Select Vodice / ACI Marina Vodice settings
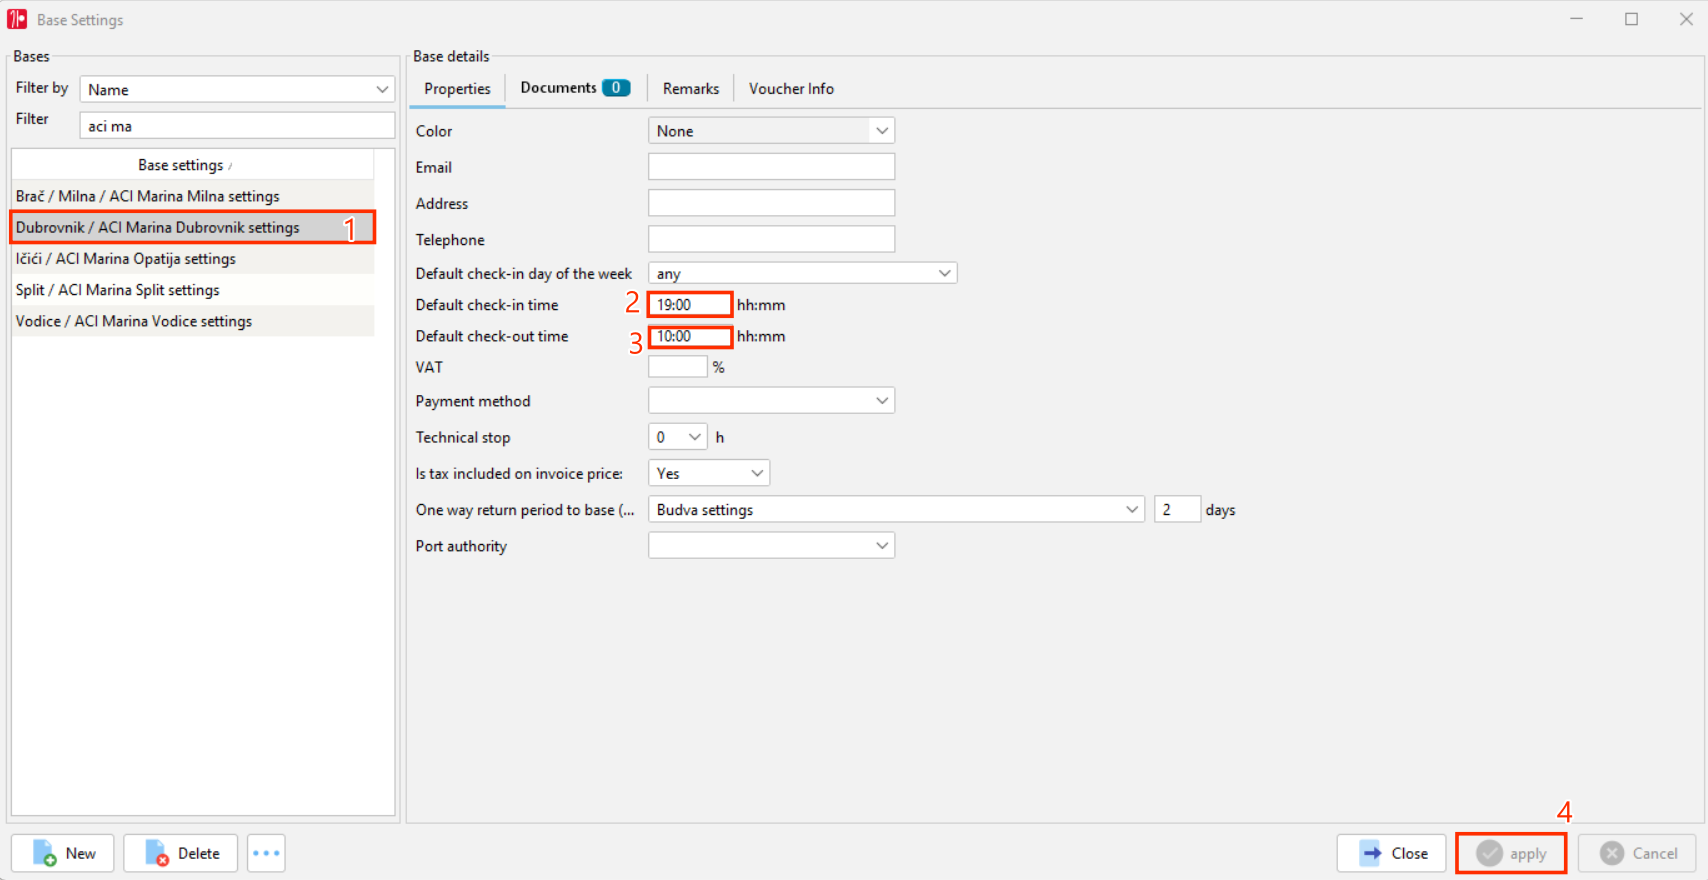The image size is (1708, 880). (x=193, y=320)
